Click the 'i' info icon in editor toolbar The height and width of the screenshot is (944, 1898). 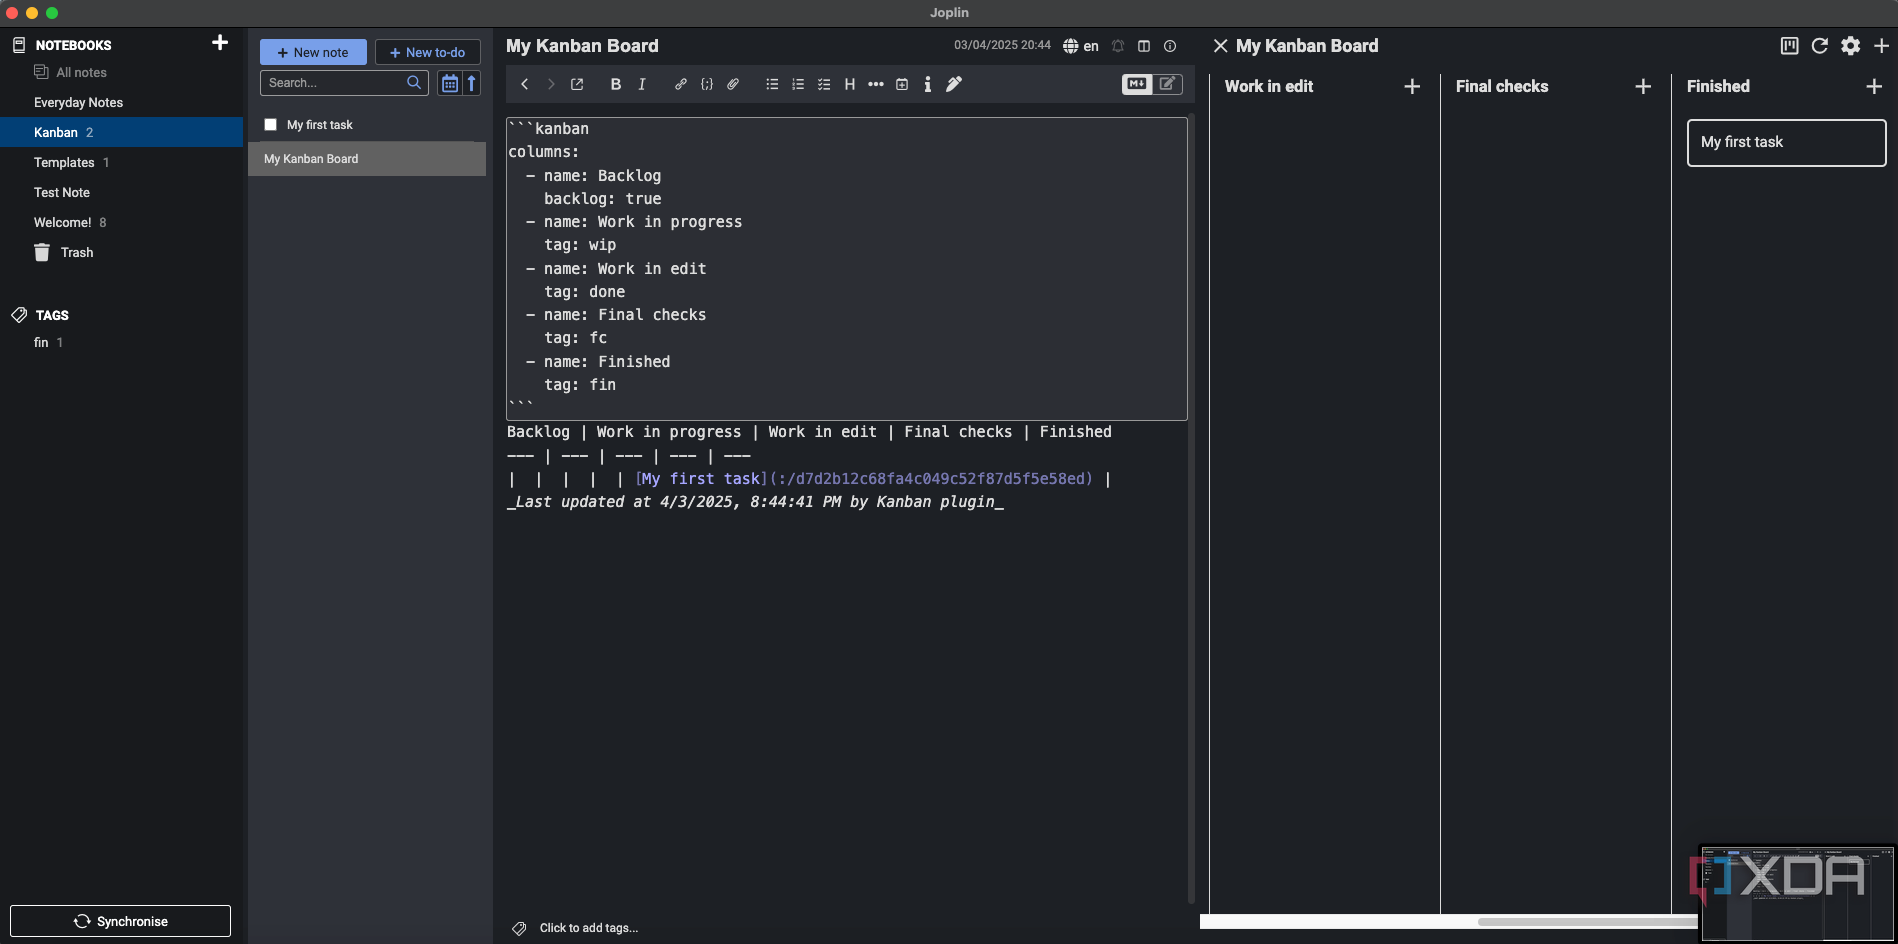928,84
